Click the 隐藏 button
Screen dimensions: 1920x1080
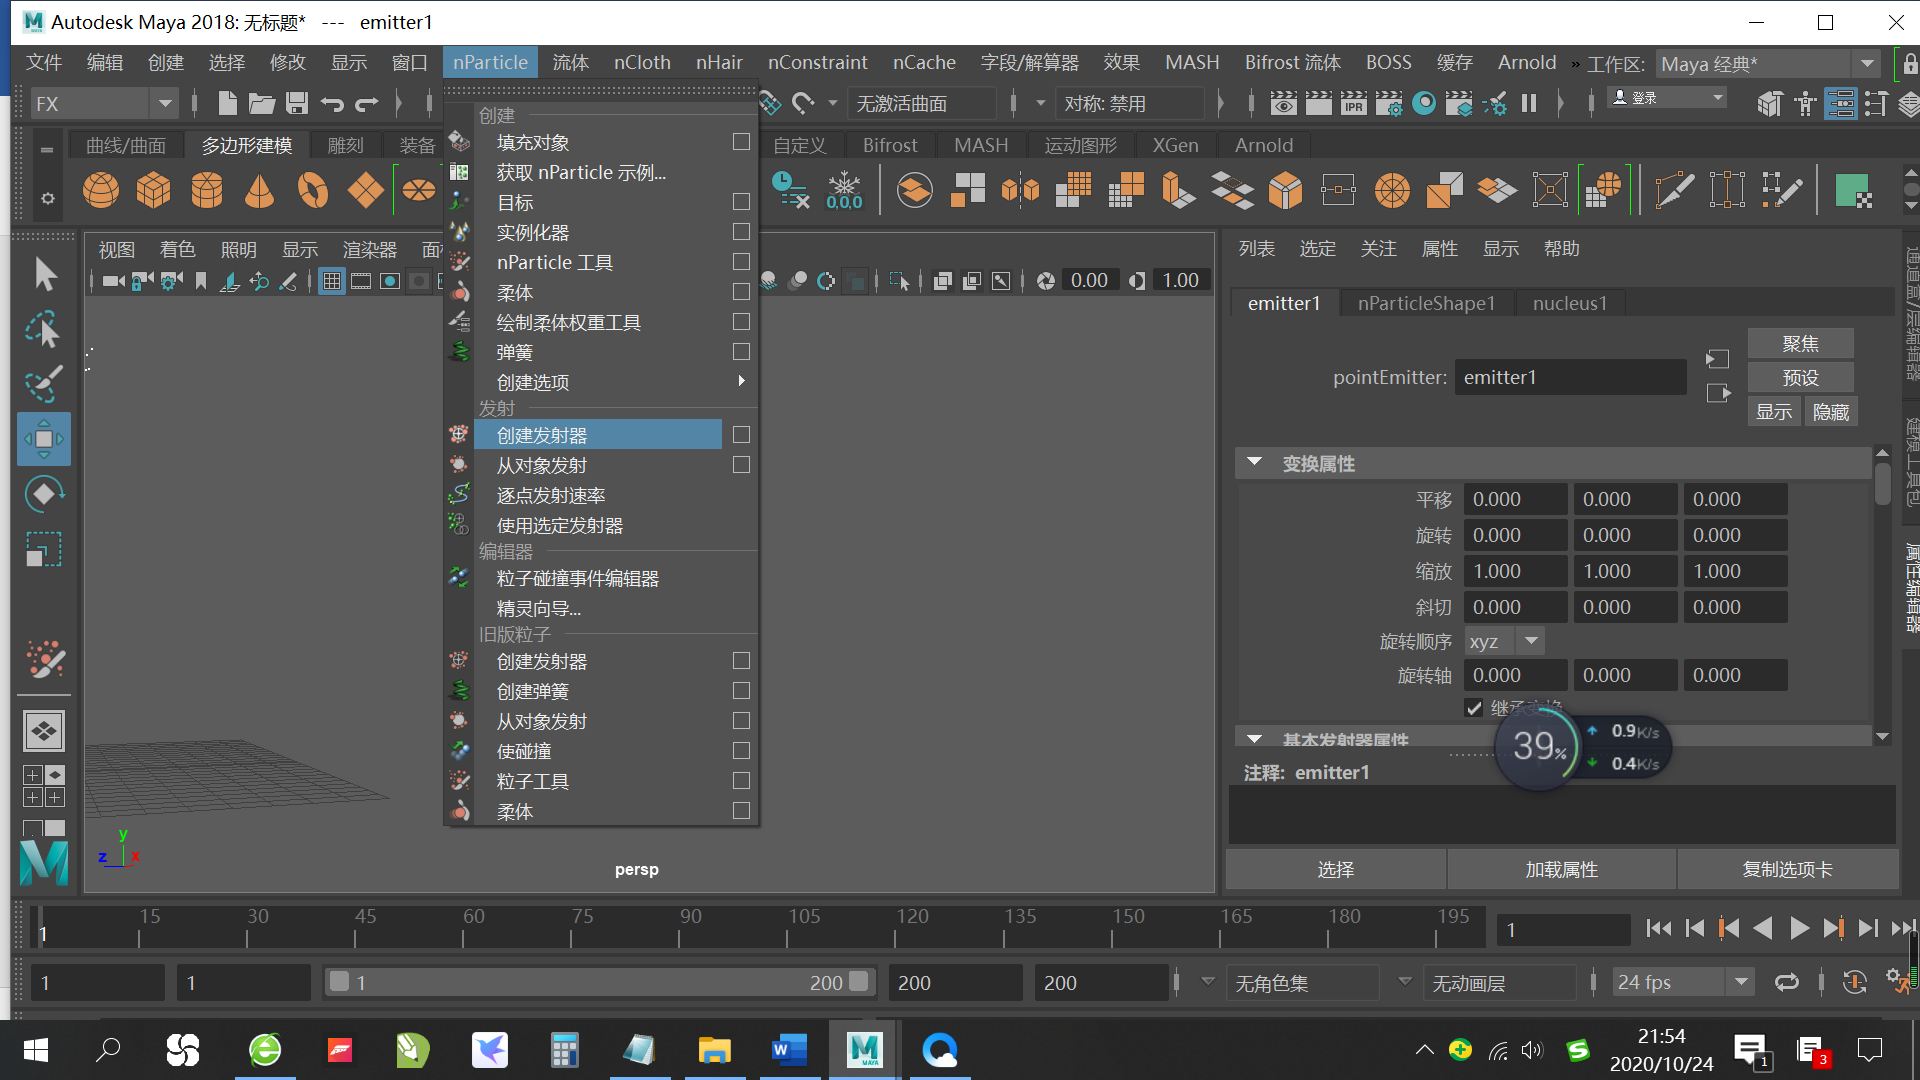tap(1830, 412)
